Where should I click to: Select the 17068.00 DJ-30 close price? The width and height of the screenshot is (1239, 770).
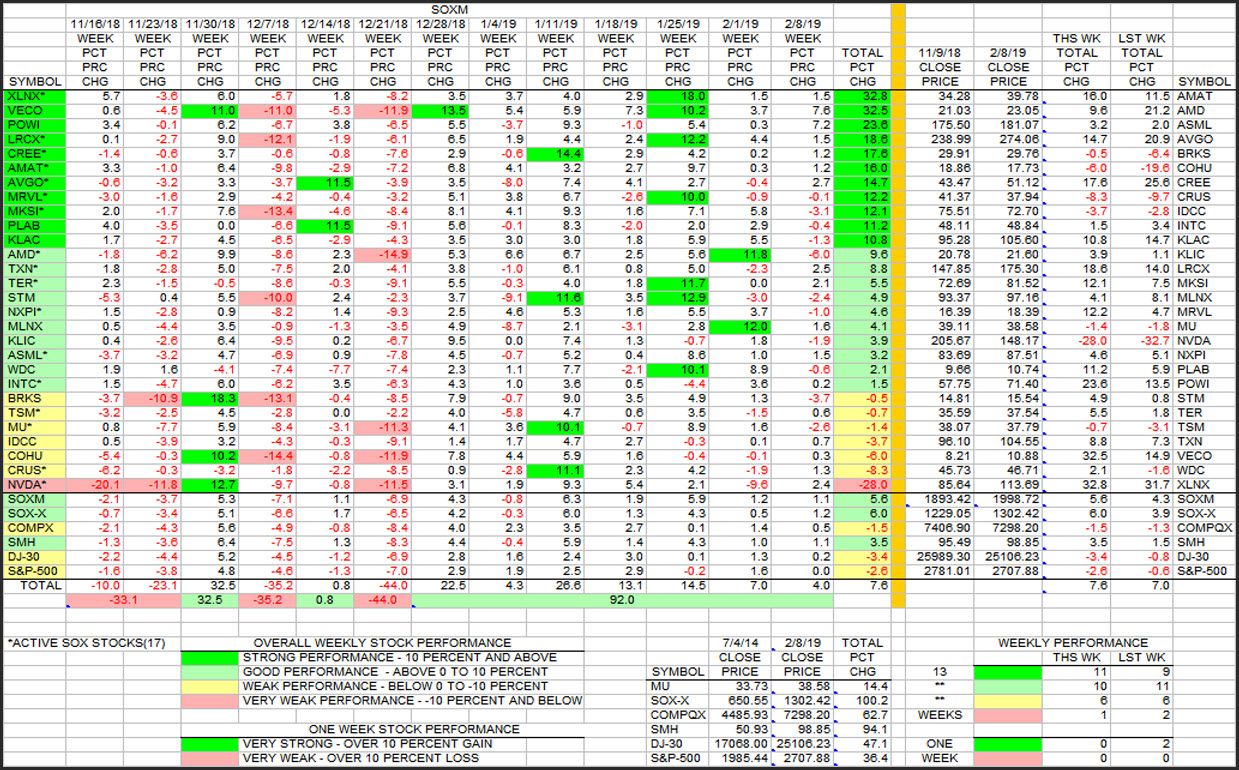(x=740, y=744)
